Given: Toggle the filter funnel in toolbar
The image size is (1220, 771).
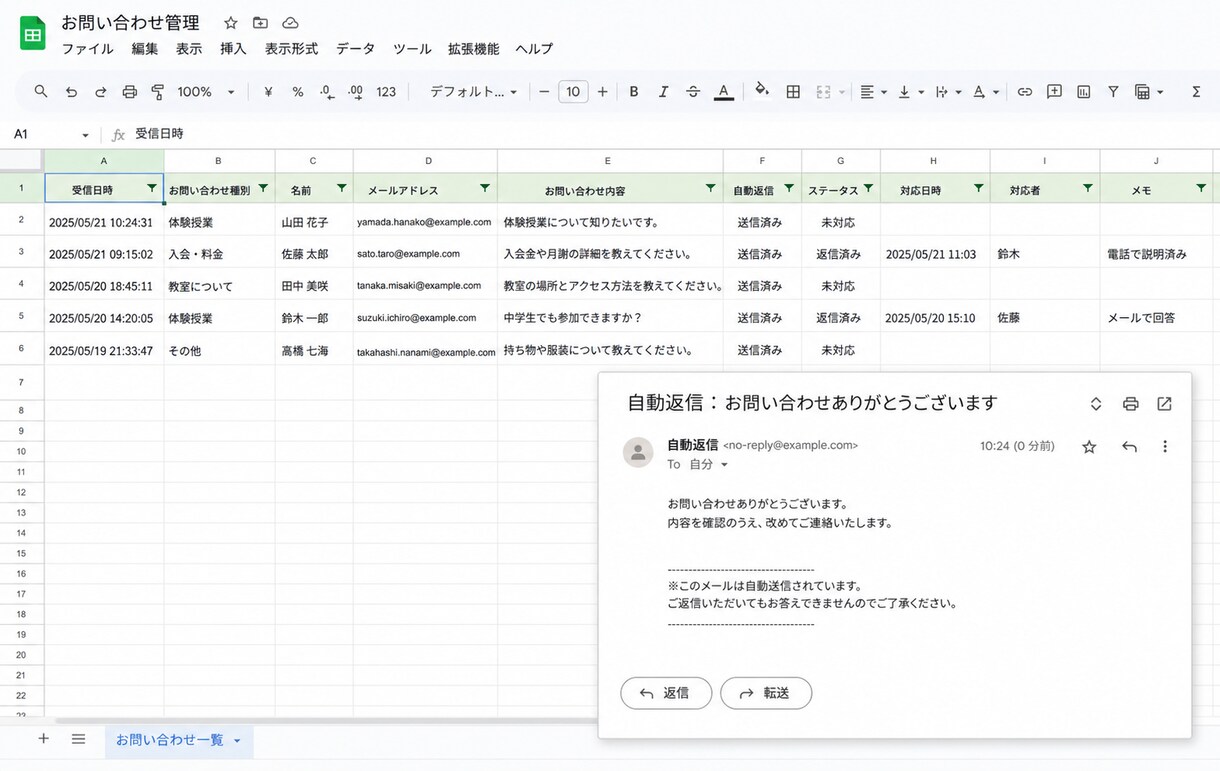Looking at the screenshot, I should coord(1113,91).
